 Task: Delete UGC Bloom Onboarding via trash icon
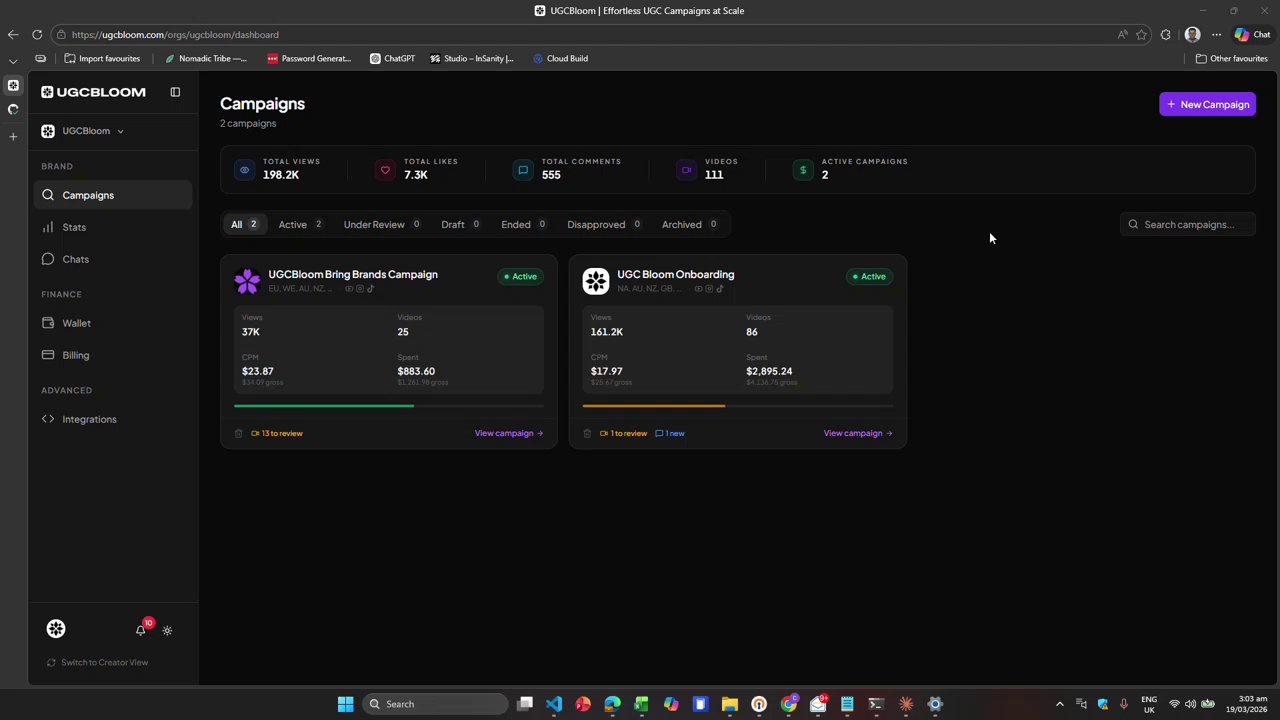pos(587,433)
